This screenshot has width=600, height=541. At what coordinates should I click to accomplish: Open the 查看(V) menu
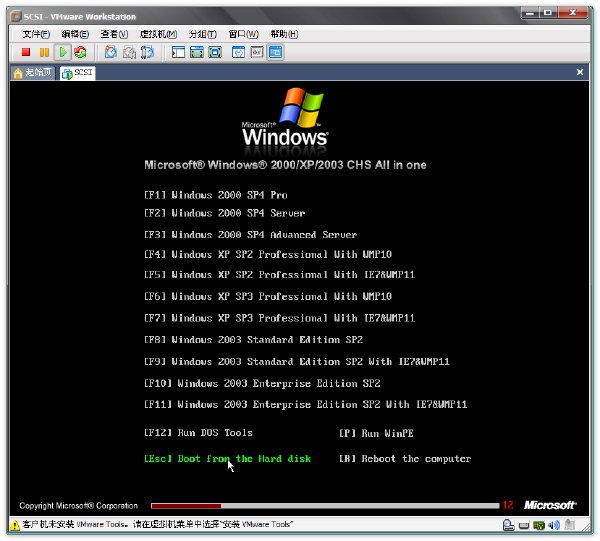tap(114, 34)
